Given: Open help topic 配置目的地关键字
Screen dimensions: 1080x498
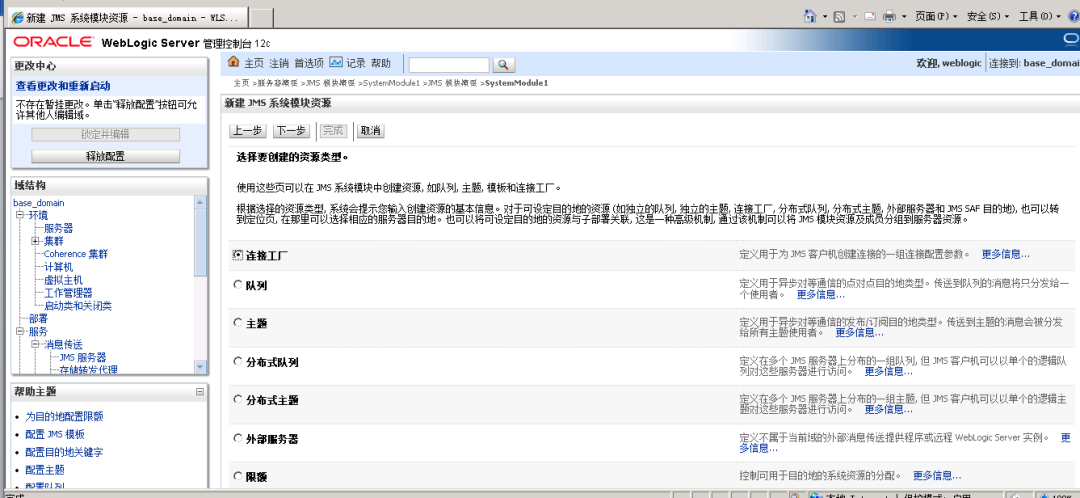Looking at the screenshot, I should point(65,453).
